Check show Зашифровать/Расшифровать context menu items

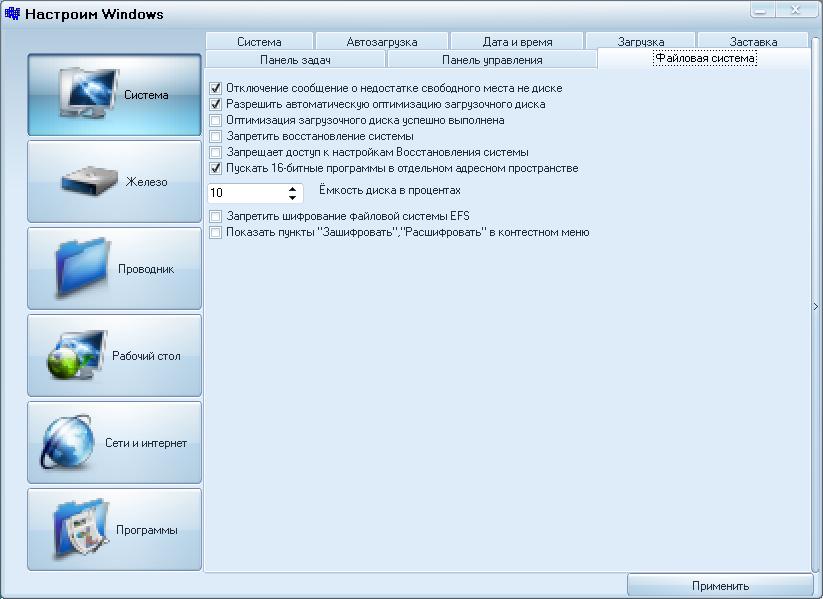pyautogui.click(x=215, y=232)
